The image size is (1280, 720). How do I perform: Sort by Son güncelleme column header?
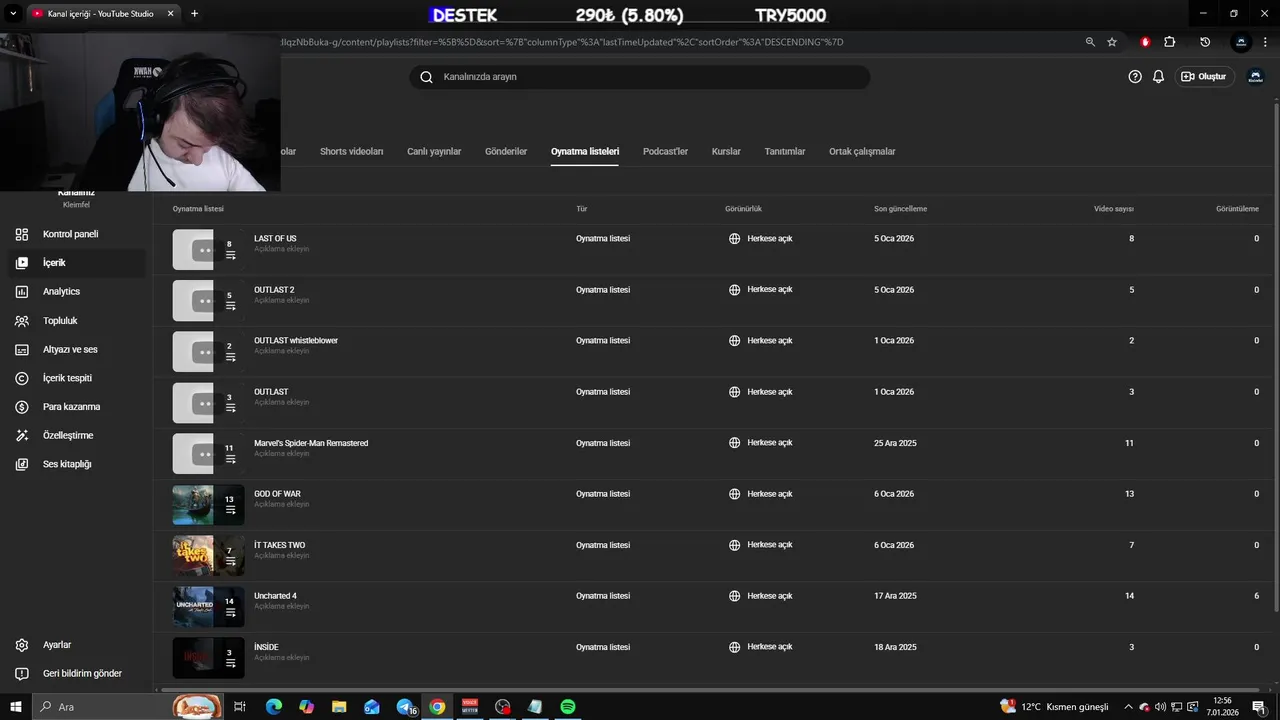(900, 209)
